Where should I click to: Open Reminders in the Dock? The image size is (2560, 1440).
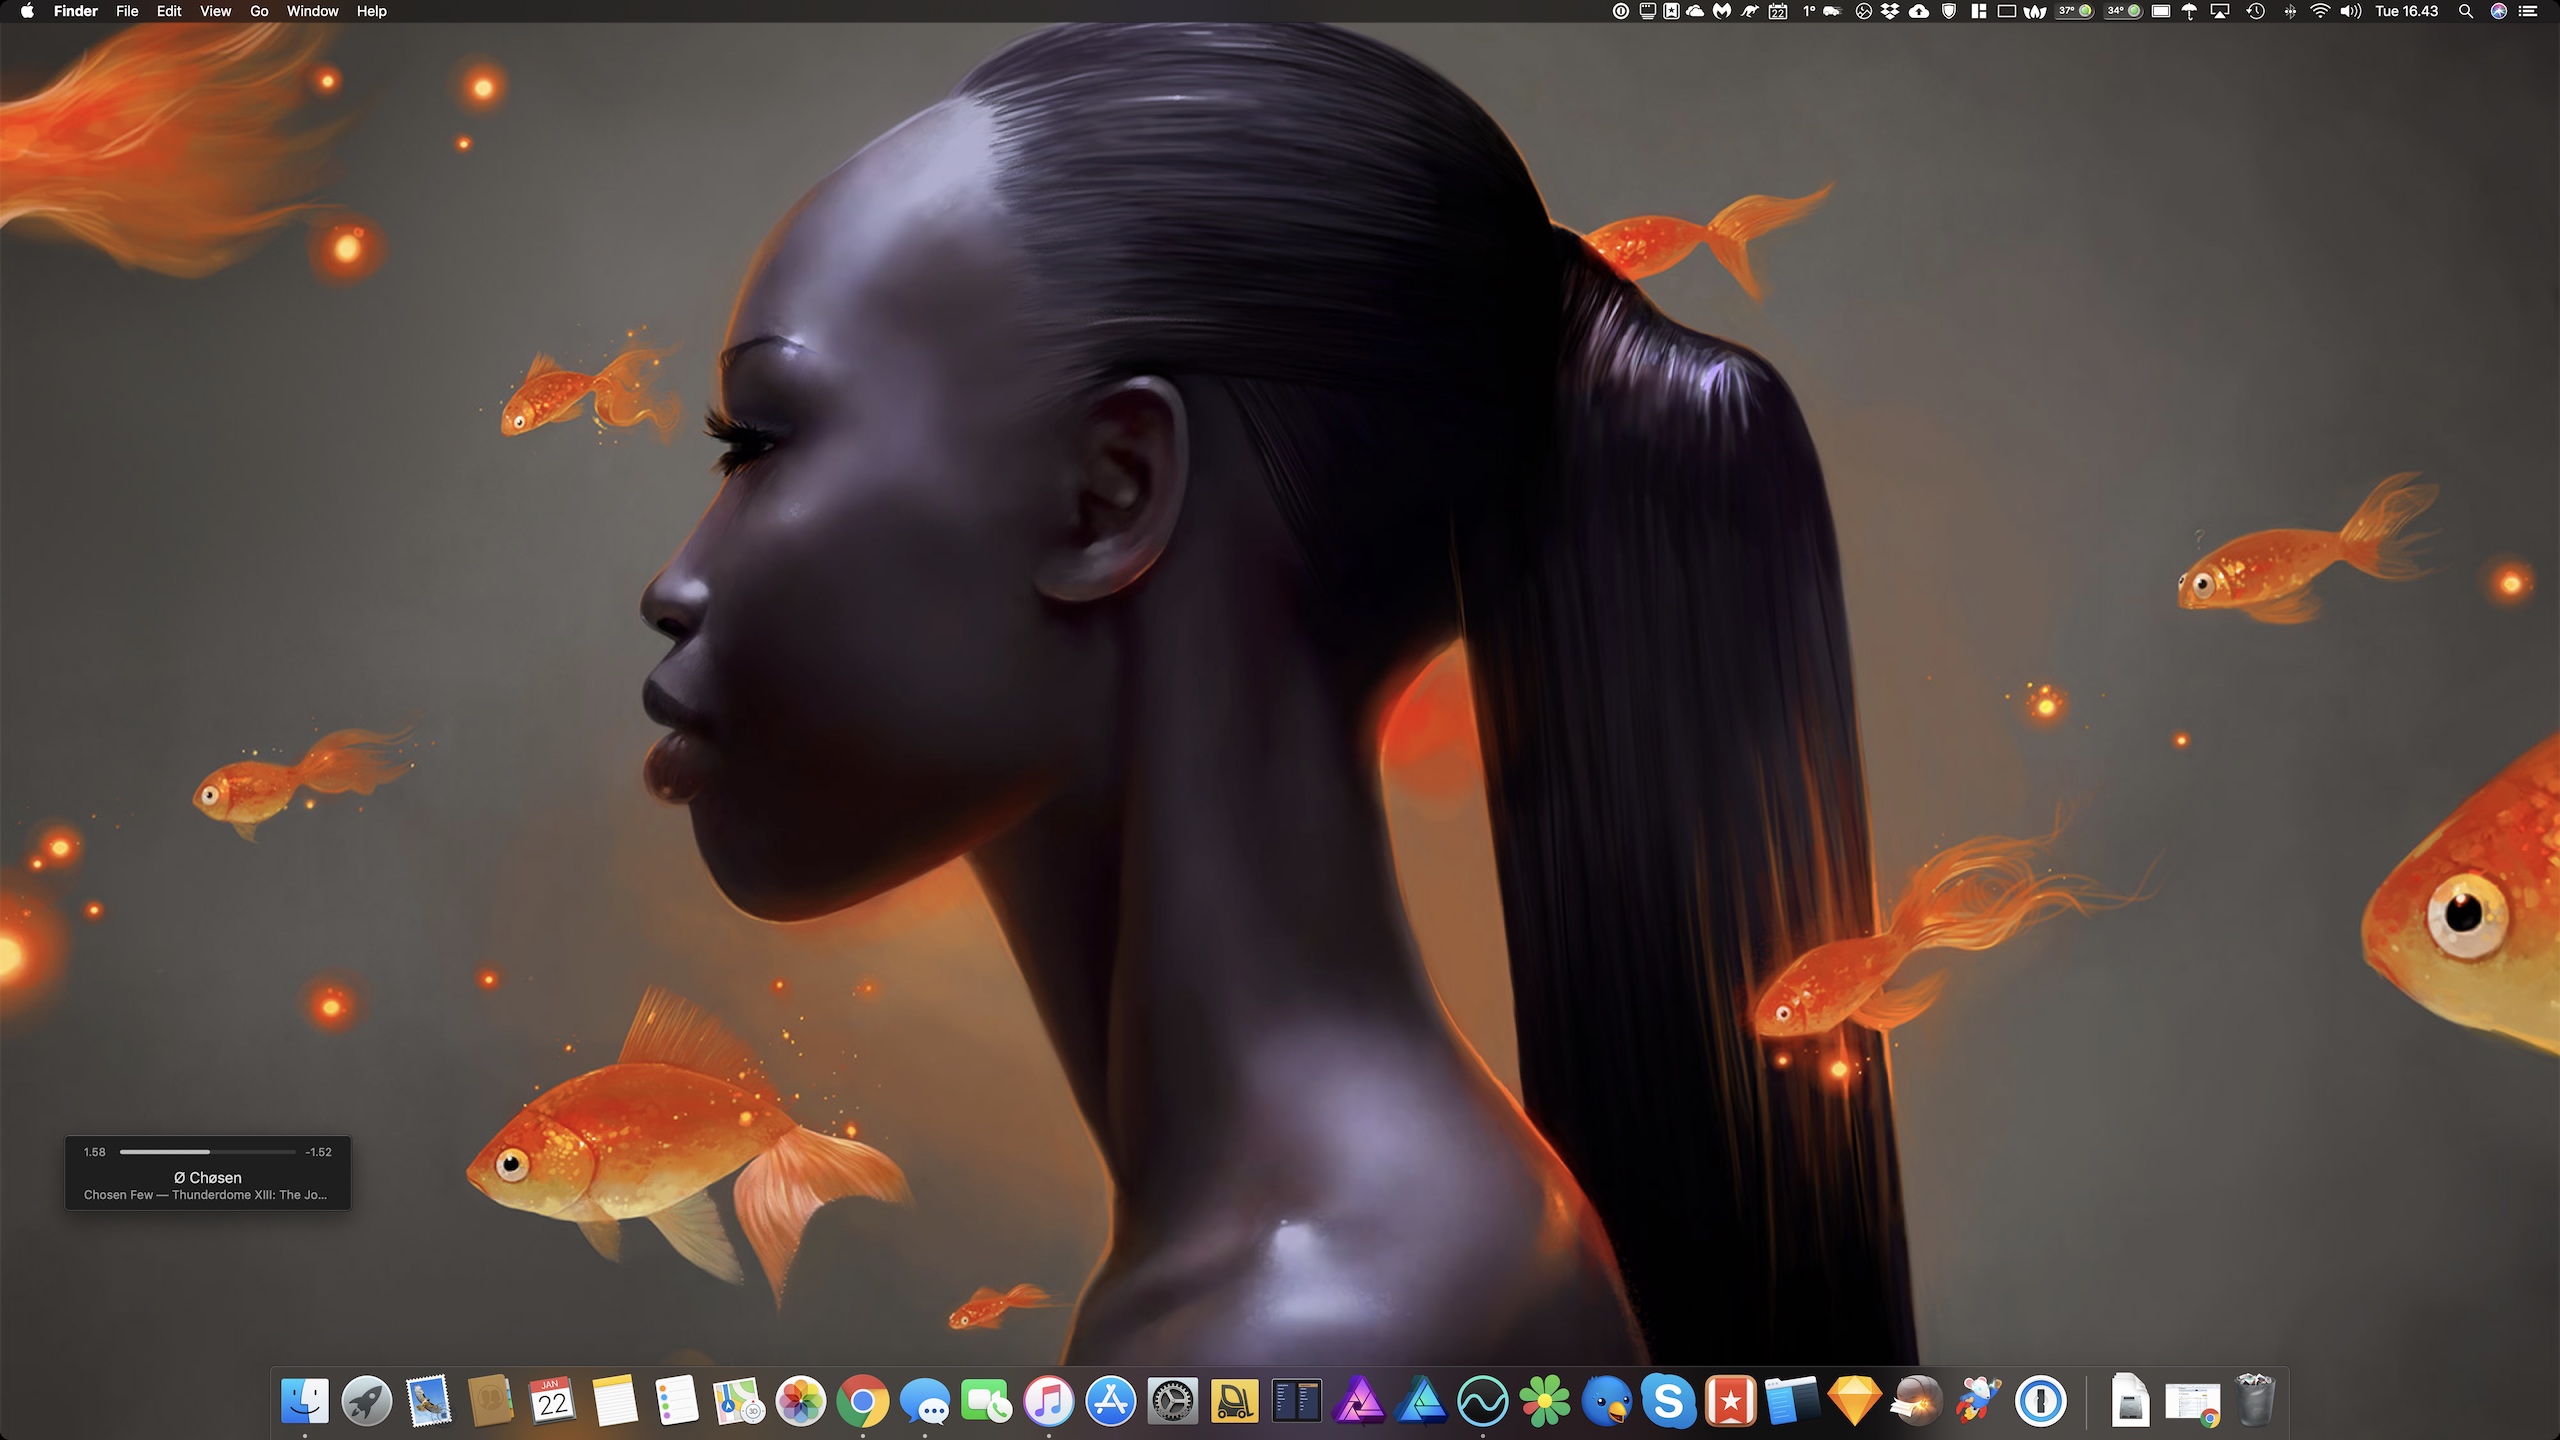click(x=677, y=1401)
